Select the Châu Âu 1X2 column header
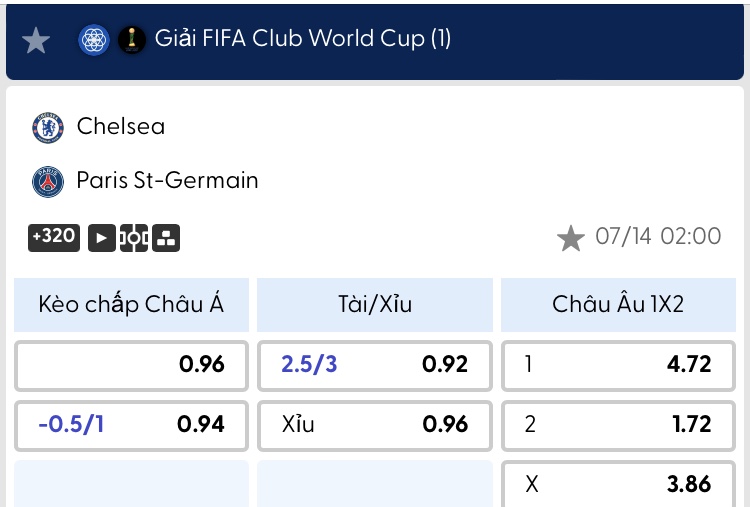 click(x=618, y=305)
